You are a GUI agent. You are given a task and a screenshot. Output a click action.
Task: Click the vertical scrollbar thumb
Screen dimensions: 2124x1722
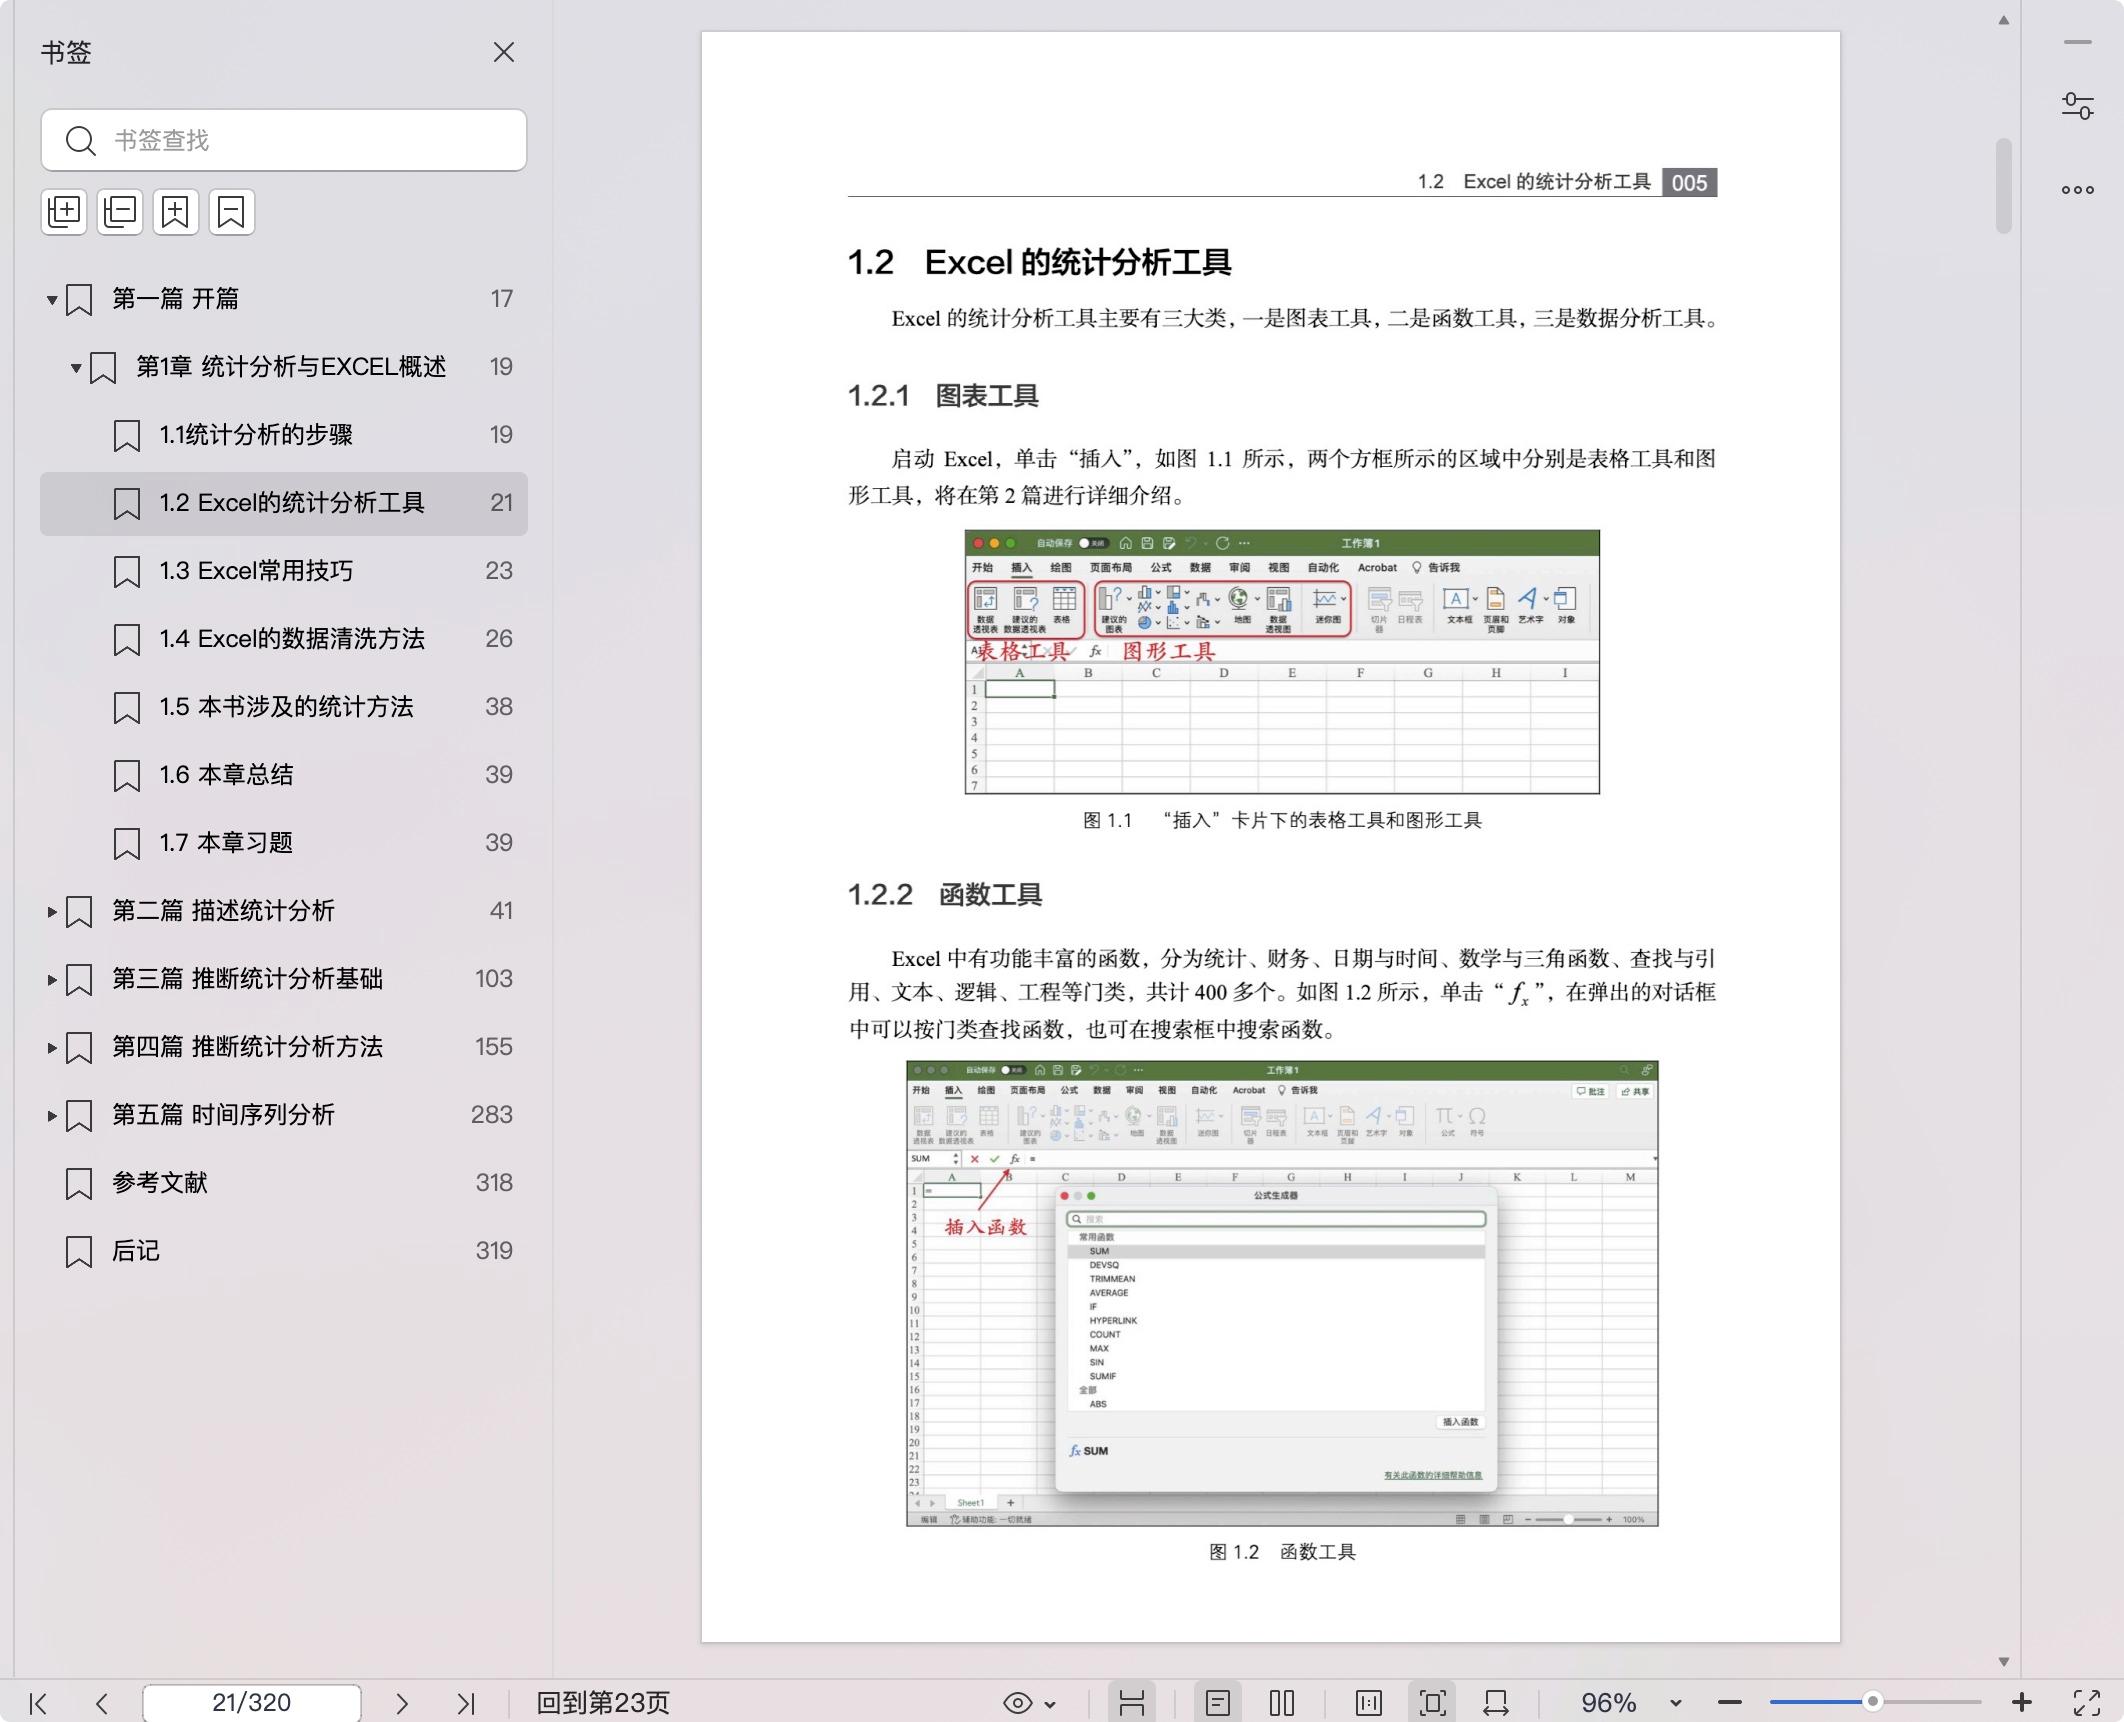coord(2004,186)
